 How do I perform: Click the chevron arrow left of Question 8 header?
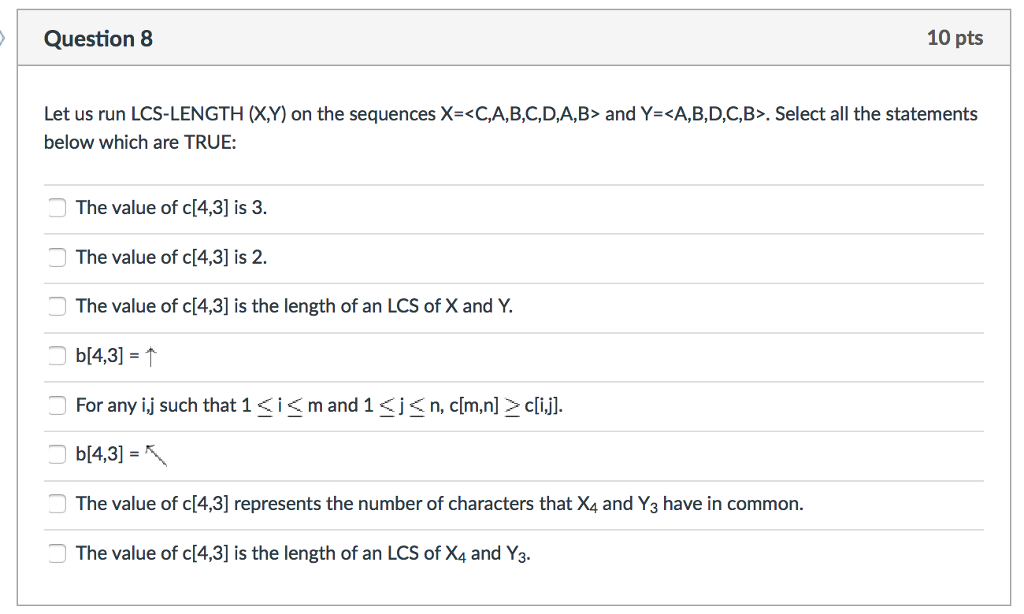click(3, 39)
